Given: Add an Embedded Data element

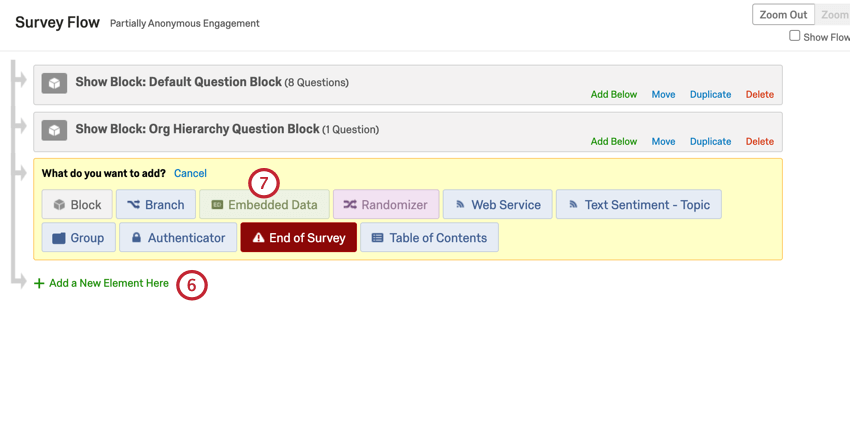Looking at the screenshot, I should 264,205.
